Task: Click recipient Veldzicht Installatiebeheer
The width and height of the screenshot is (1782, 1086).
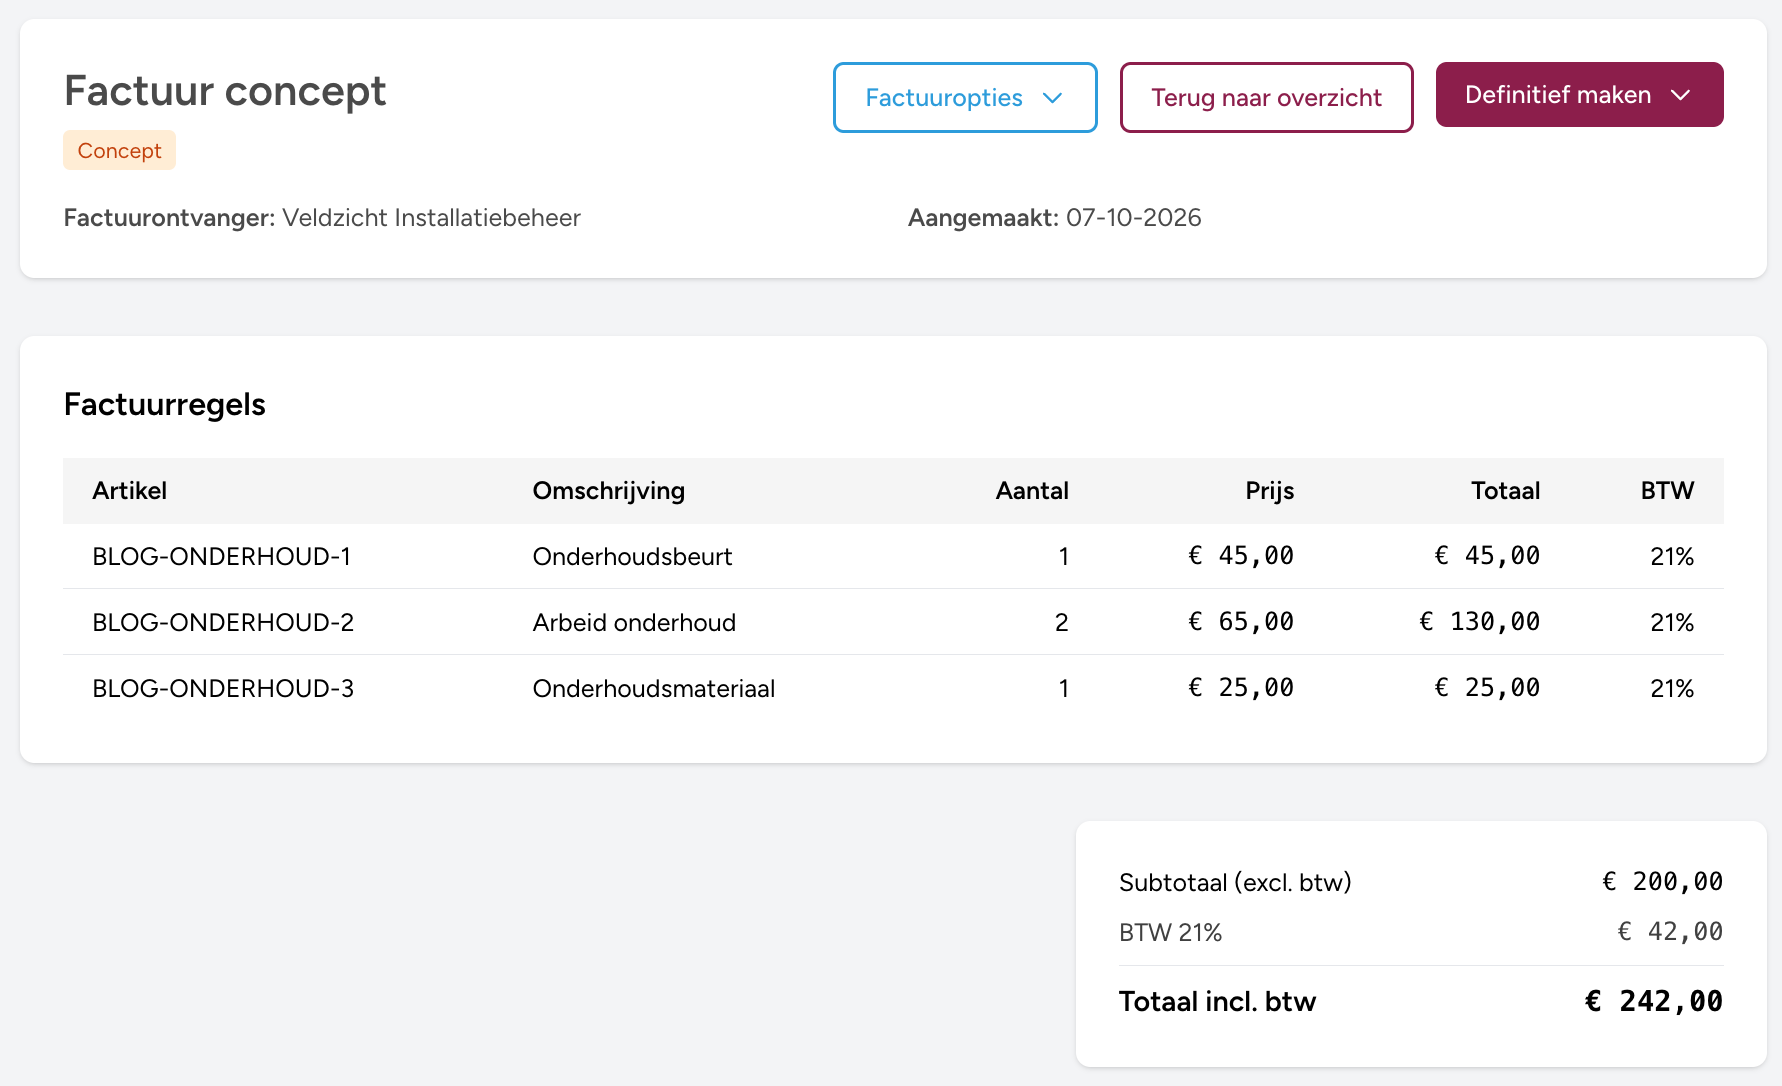Action: [x=431, y=218]
